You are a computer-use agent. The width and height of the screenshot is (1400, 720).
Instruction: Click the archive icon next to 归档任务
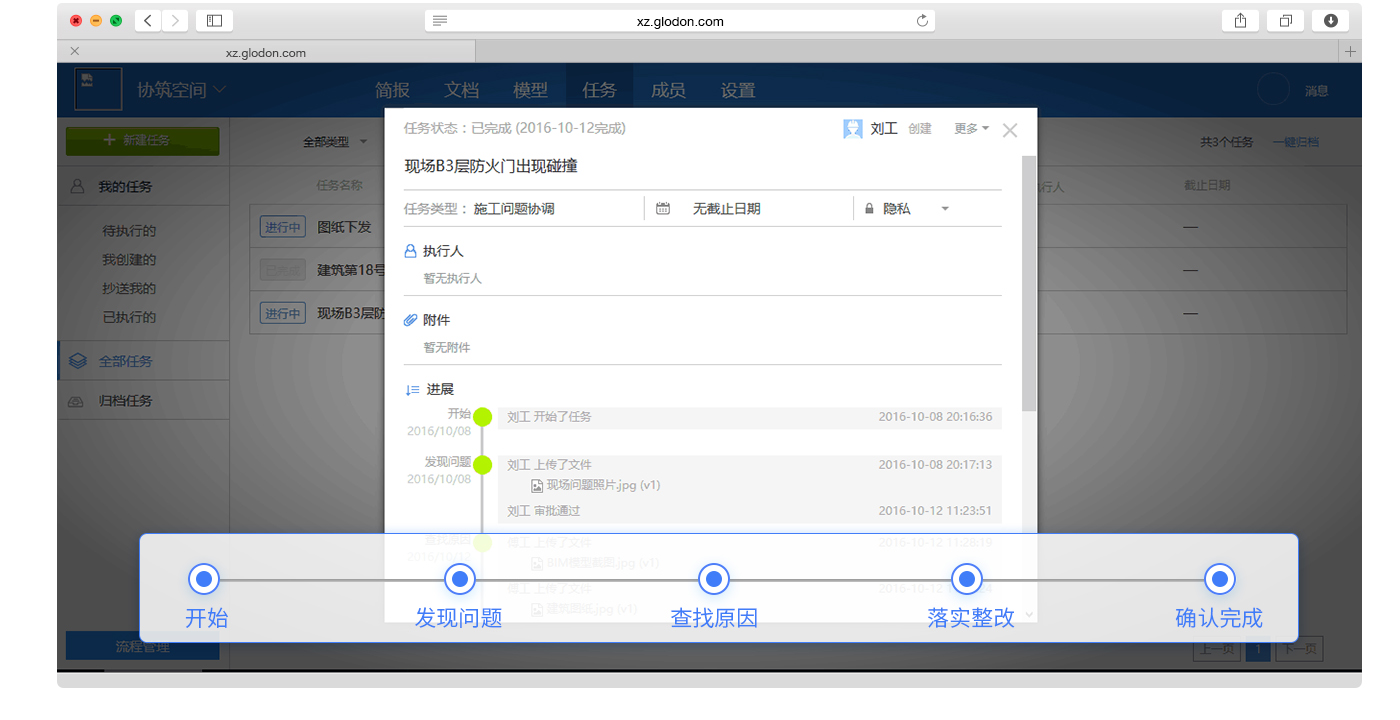tap(78, 400)
